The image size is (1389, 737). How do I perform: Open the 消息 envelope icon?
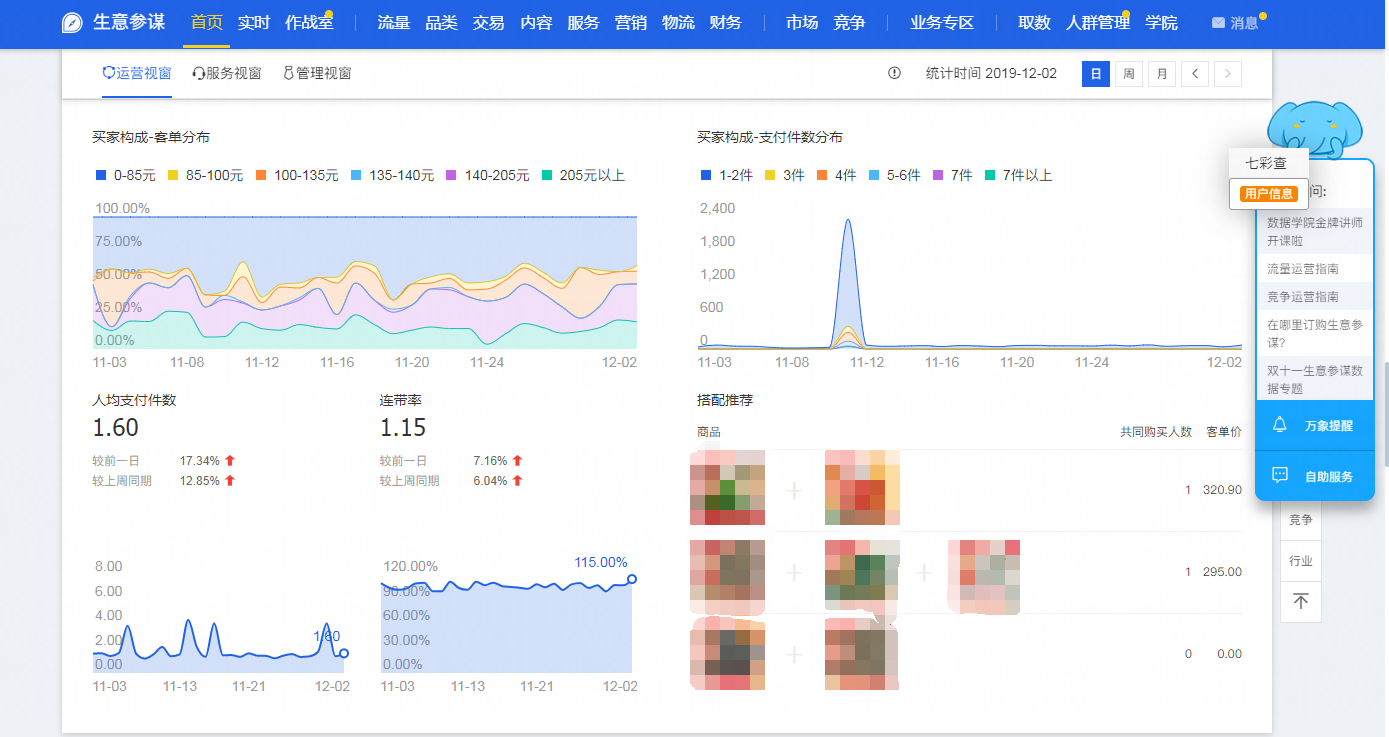(1218, 23)
